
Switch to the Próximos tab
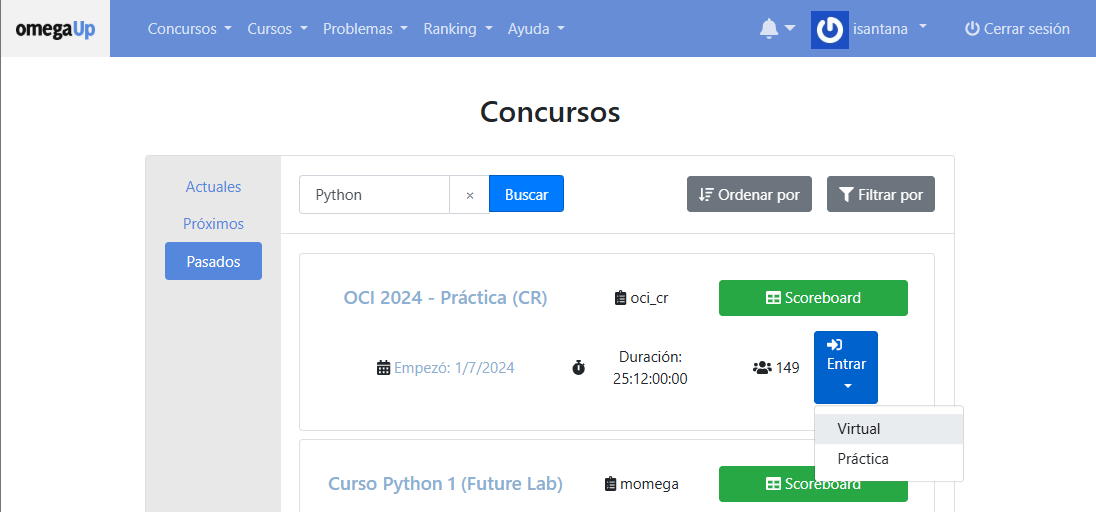point(213,224)
